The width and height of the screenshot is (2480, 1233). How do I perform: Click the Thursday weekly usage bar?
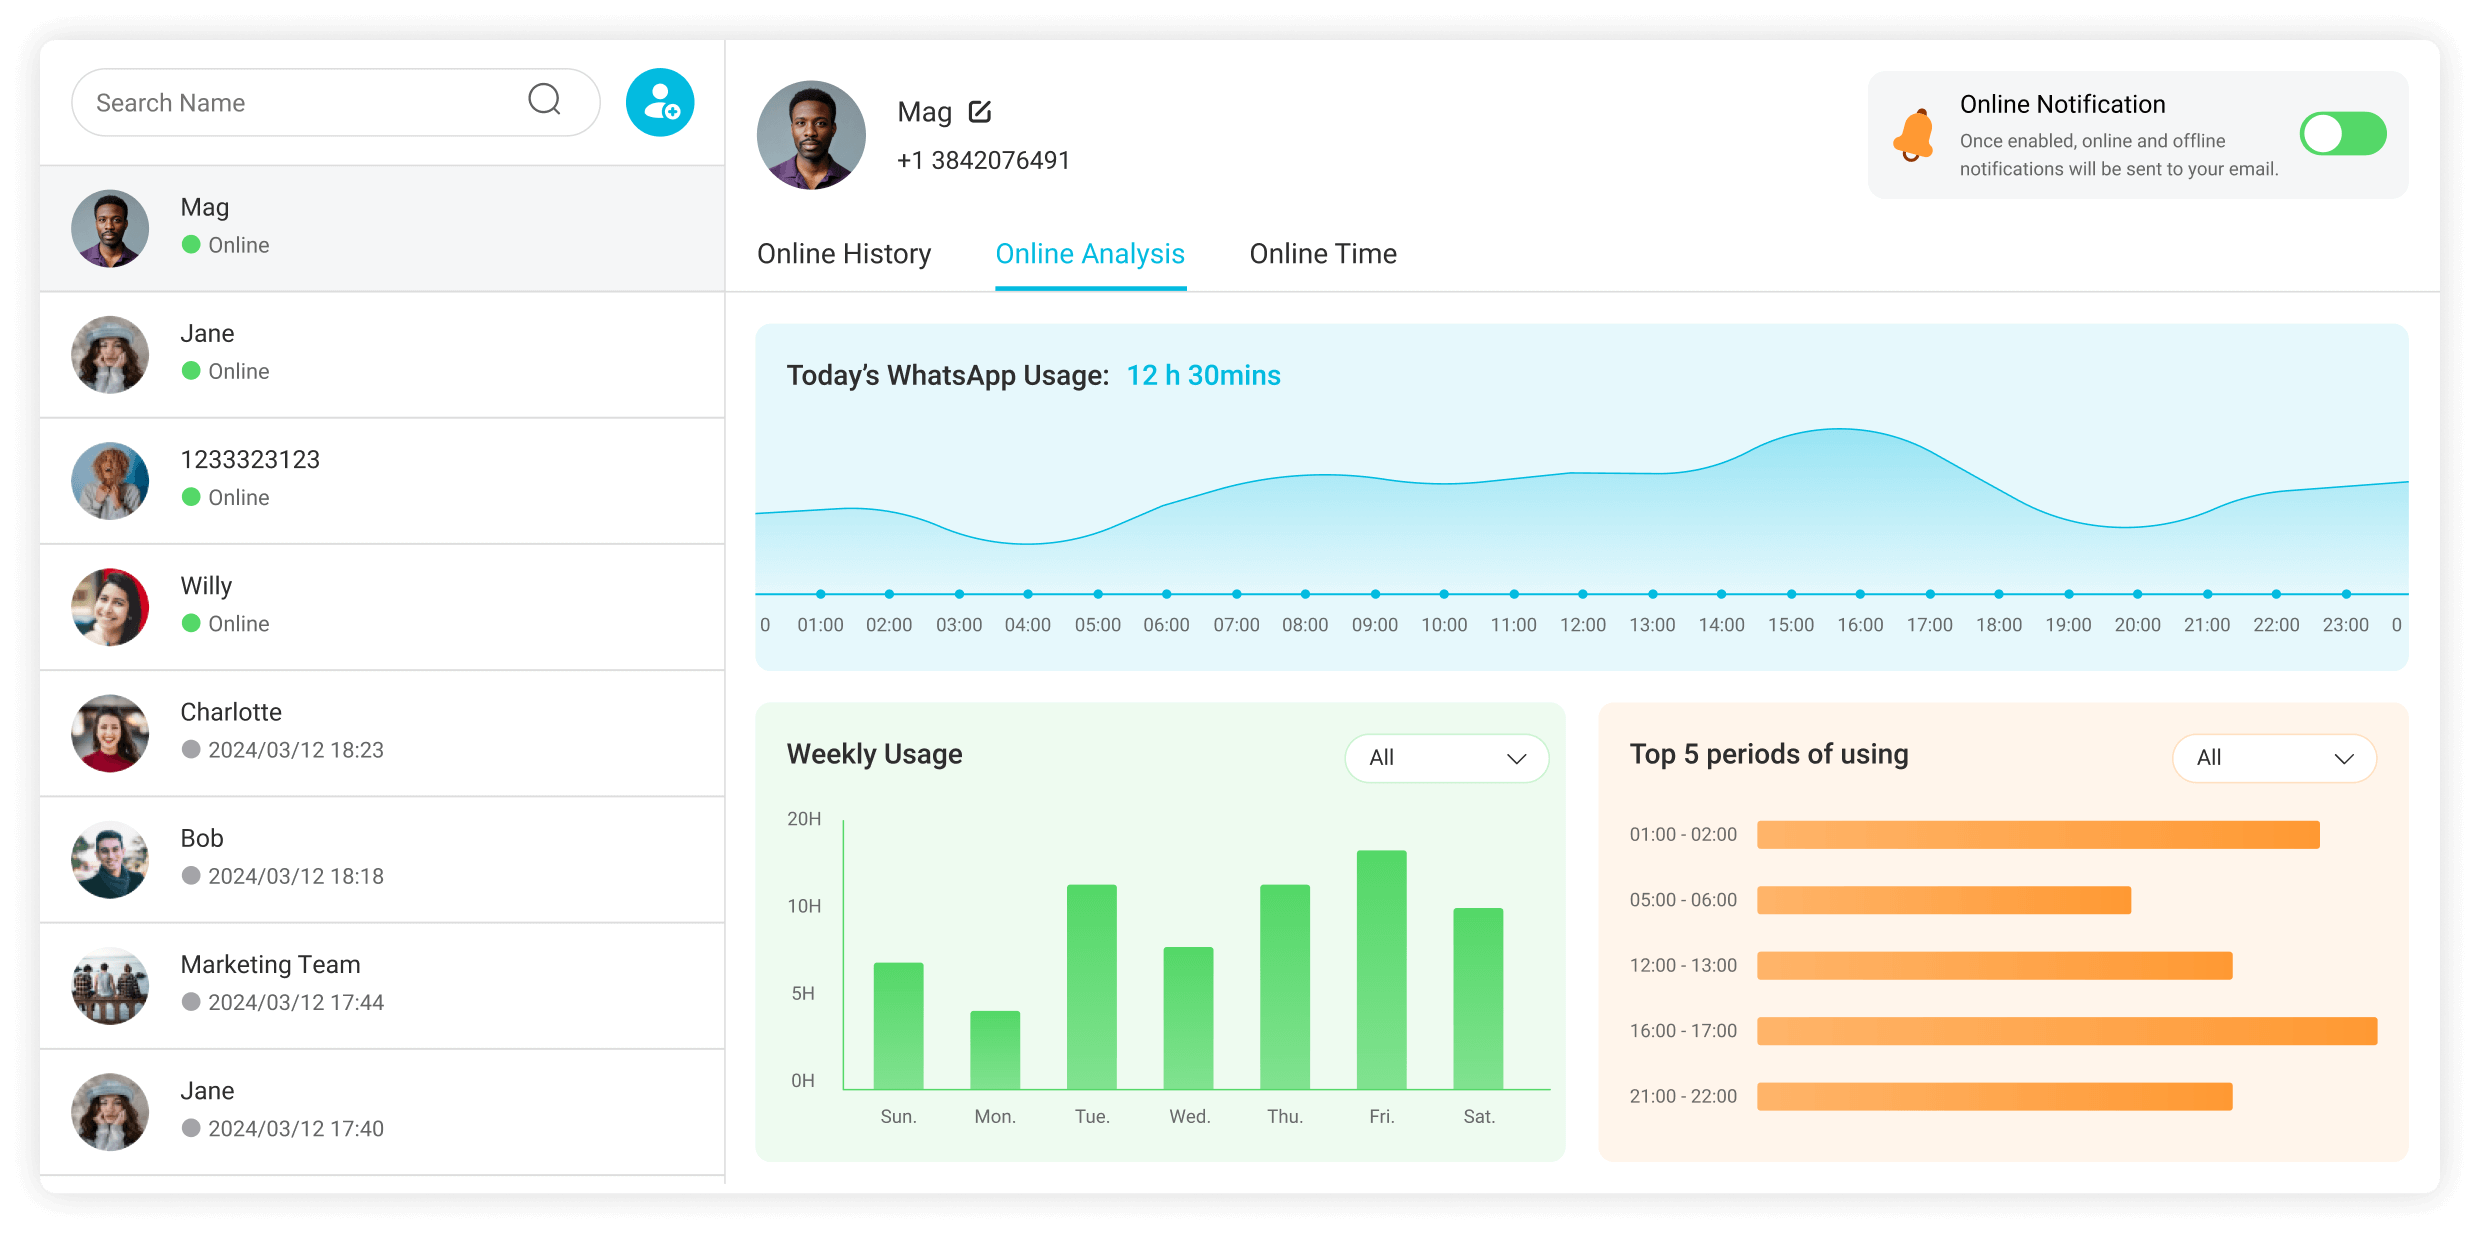pos(1285,986)
